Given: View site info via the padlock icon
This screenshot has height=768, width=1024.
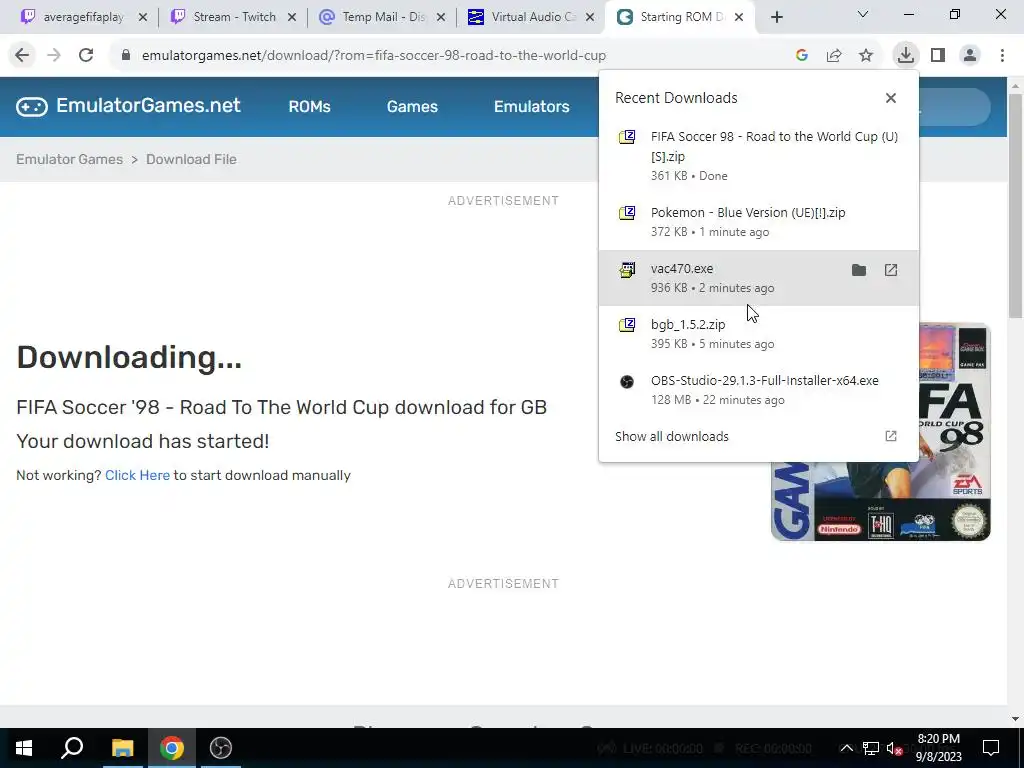Looking at the screenshot, I should pos(126,56).
